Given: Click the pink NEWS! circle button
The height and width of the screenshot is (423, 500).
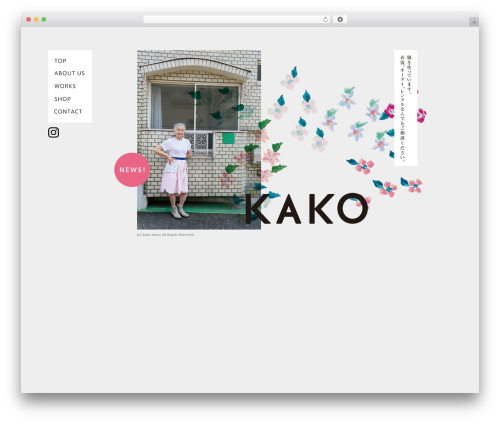Looking at the screenshot, I should (132, 170).
